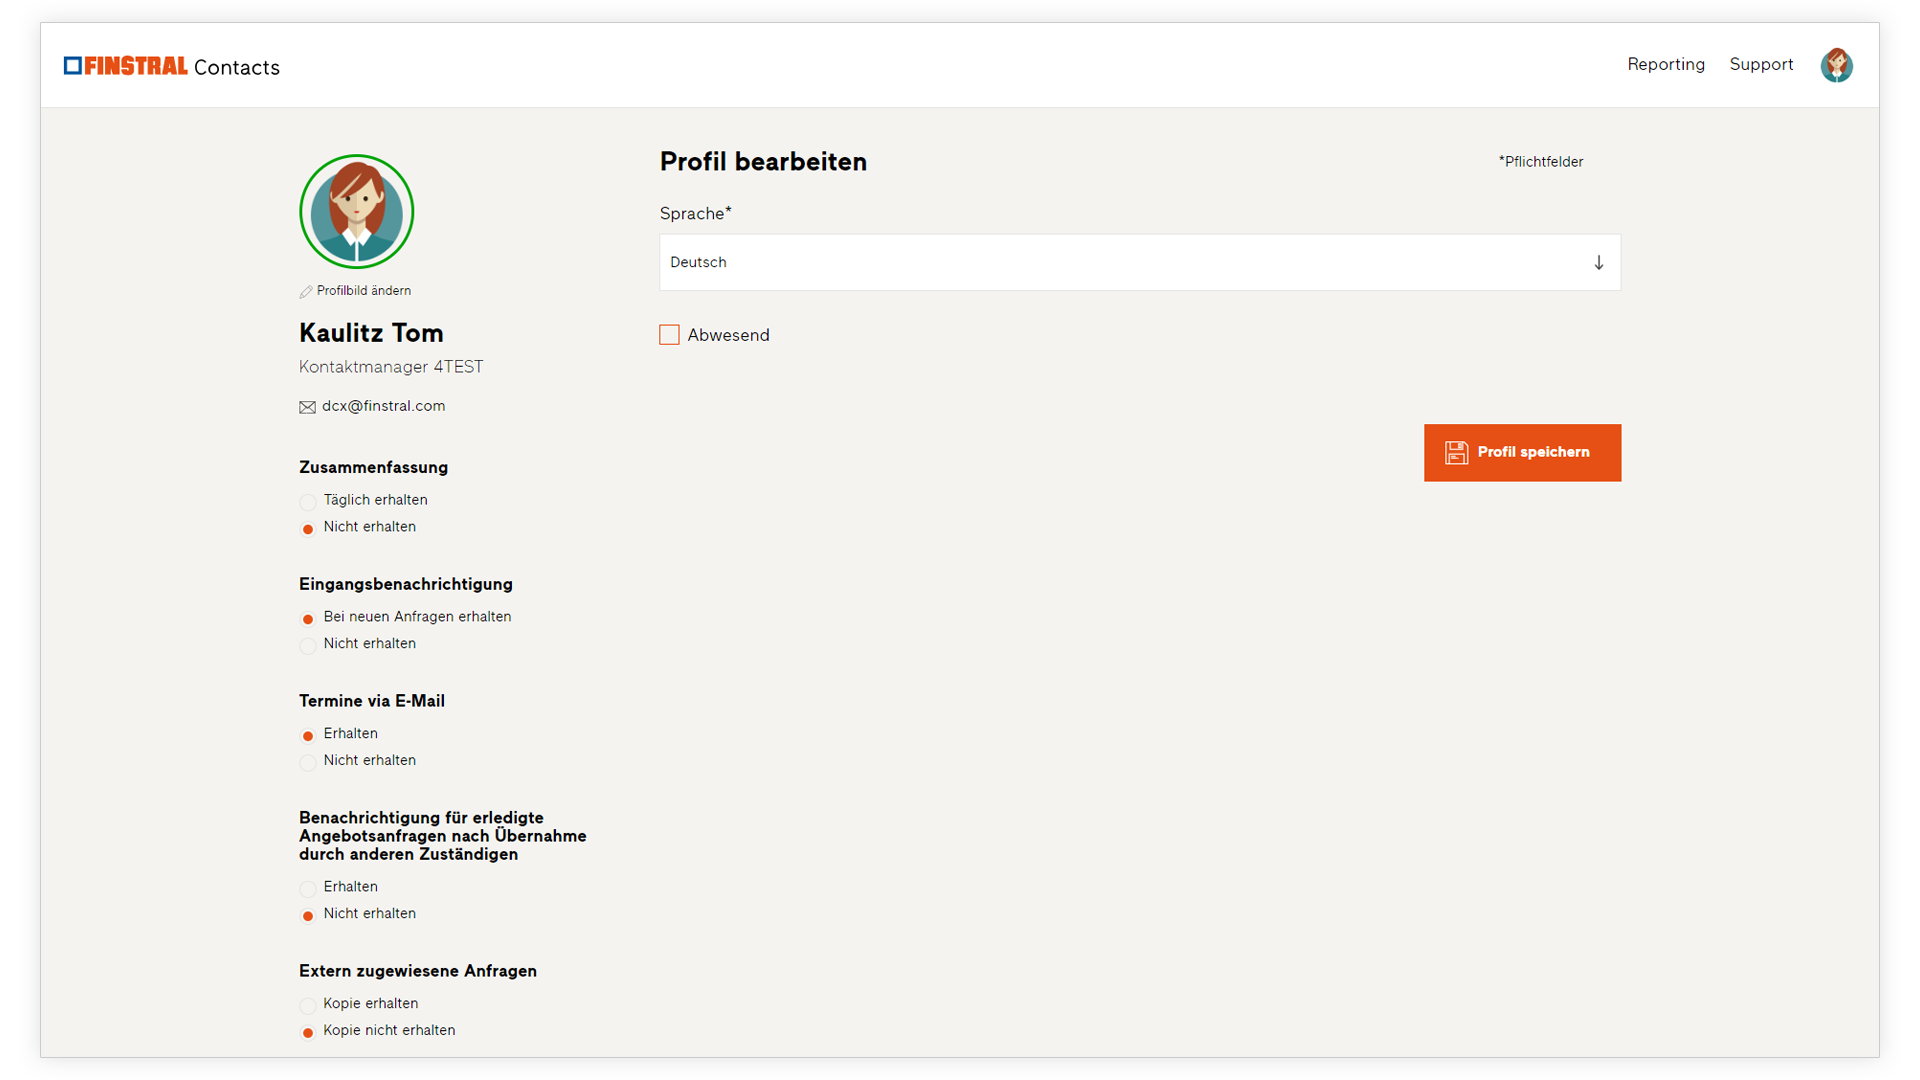The image size is (1920, 1080).
Task: Click the name Kaulitz Tom
Action: (x=371, y=333)
